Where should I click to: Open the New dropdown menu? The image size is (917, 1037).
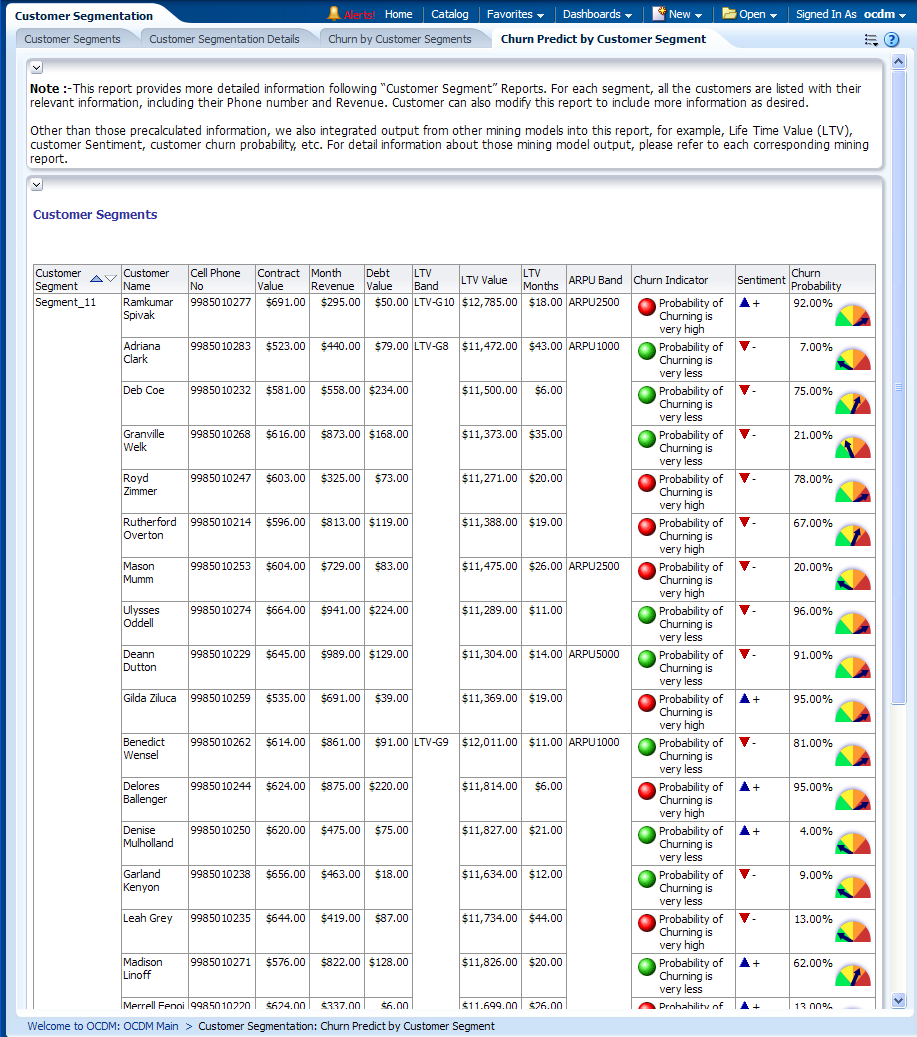click(678, 15)
